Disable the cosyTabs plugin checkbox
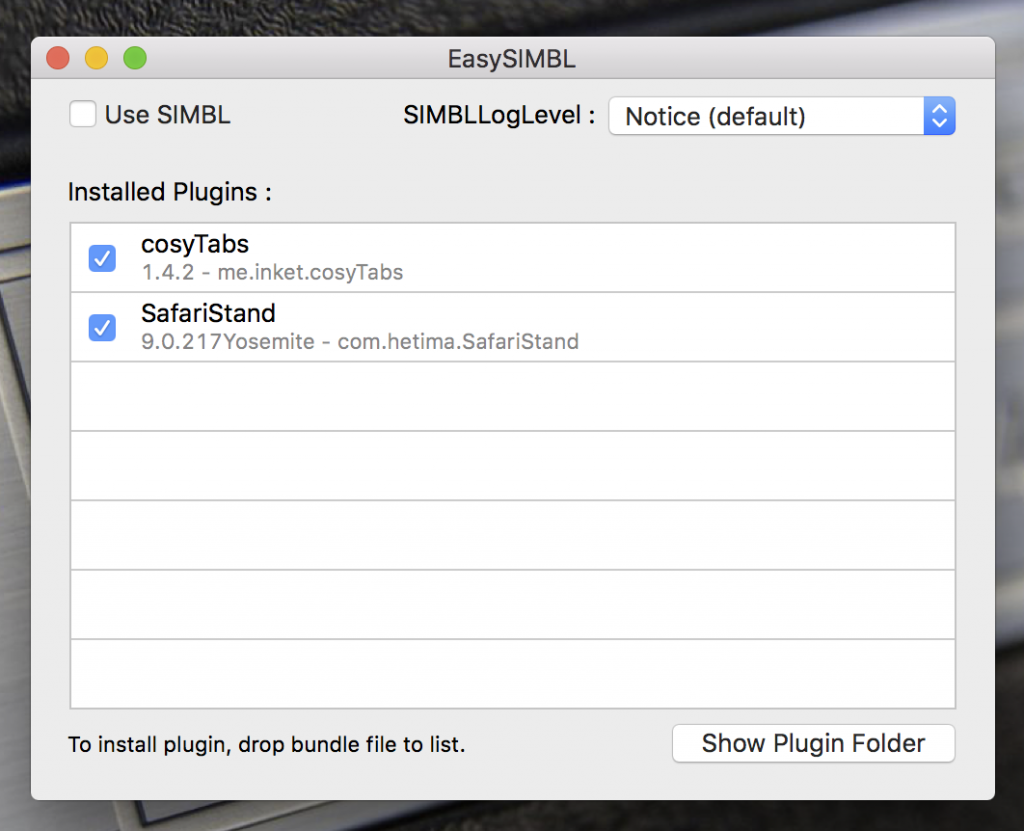 pyautogui.click(x=101, y=258)
